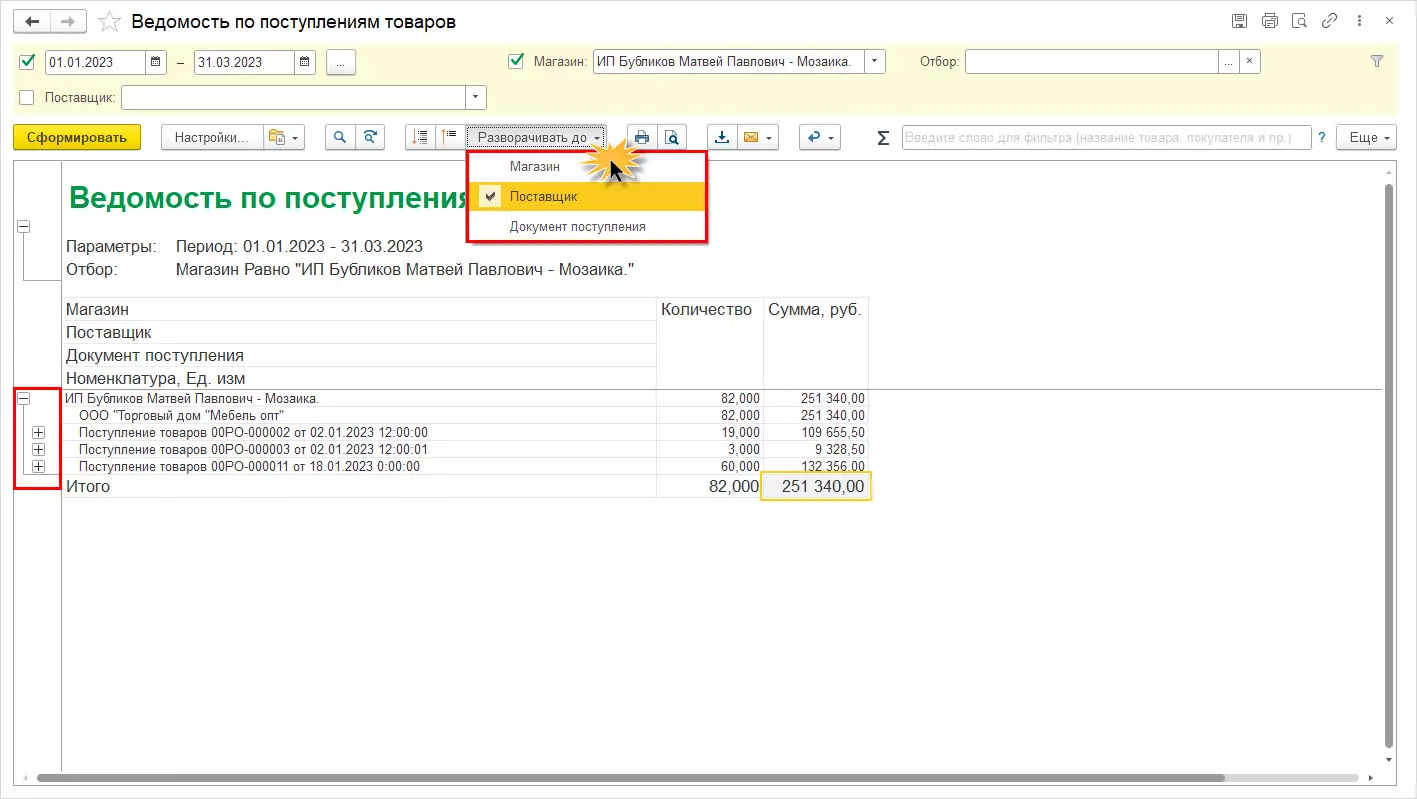Expand receipt document 00РО-000002 row
Viewport: 1417px width, 799px height.
pyautogui.click(x=38, y=433)
